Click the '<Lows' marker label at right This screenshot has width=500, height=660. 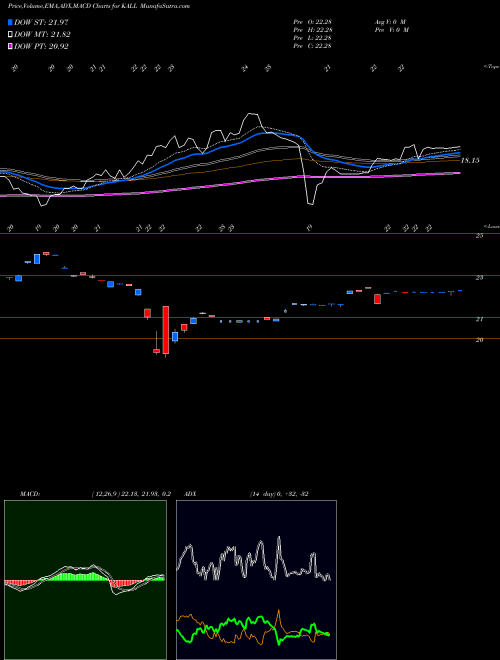click(492, 226)
